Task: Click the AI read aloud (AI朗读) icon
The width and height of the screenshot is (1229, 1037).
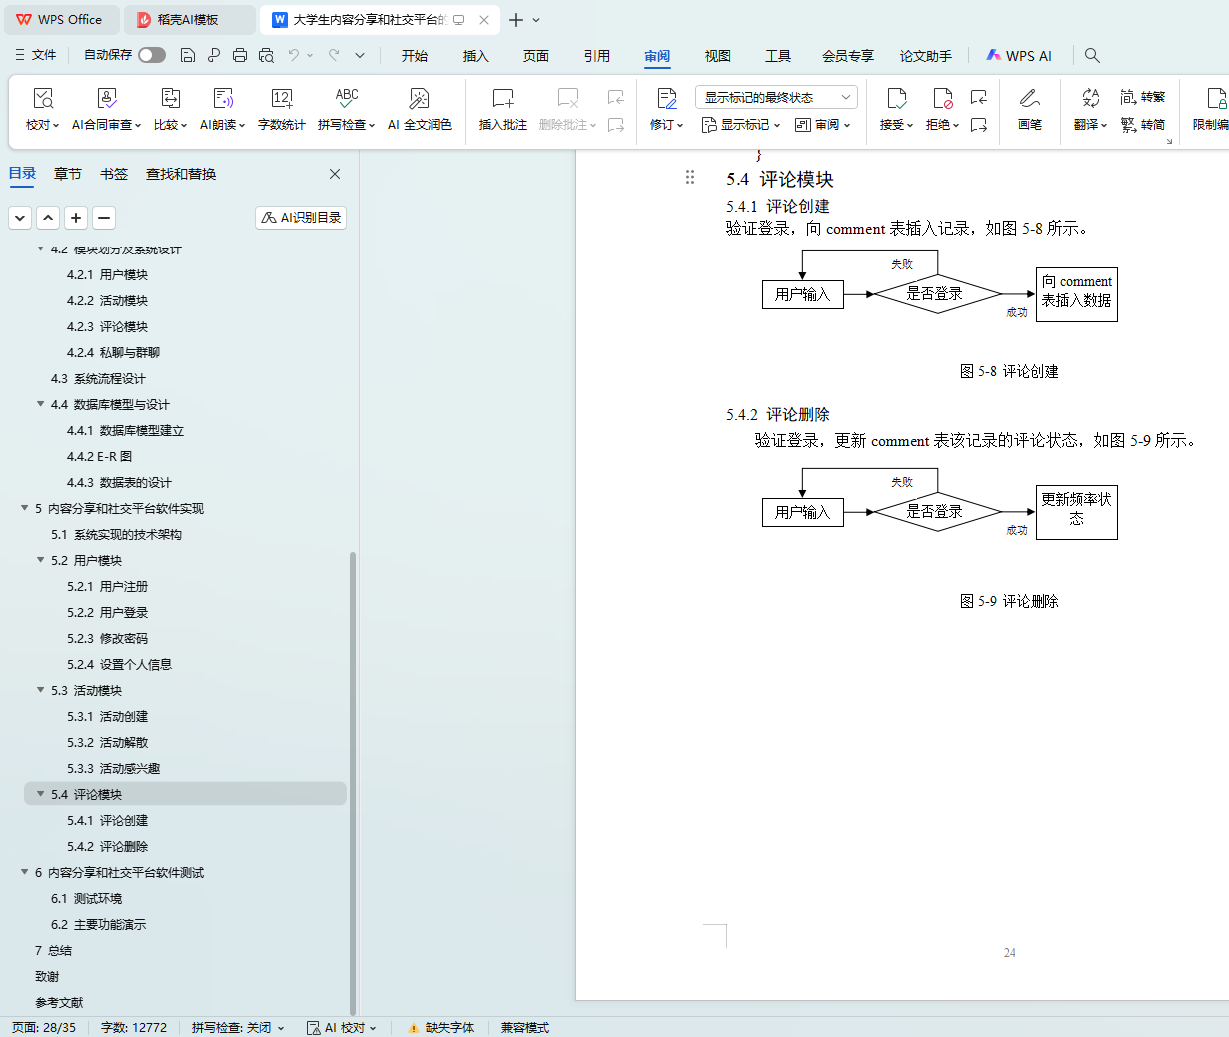Action: 222,99
